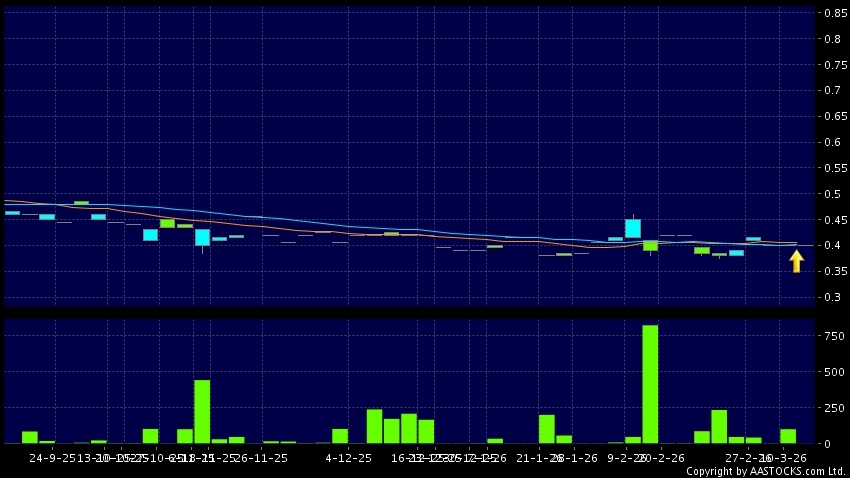Click the leftmost green volume bar
The height and width of the screenshot is (478, 850).
30,437
